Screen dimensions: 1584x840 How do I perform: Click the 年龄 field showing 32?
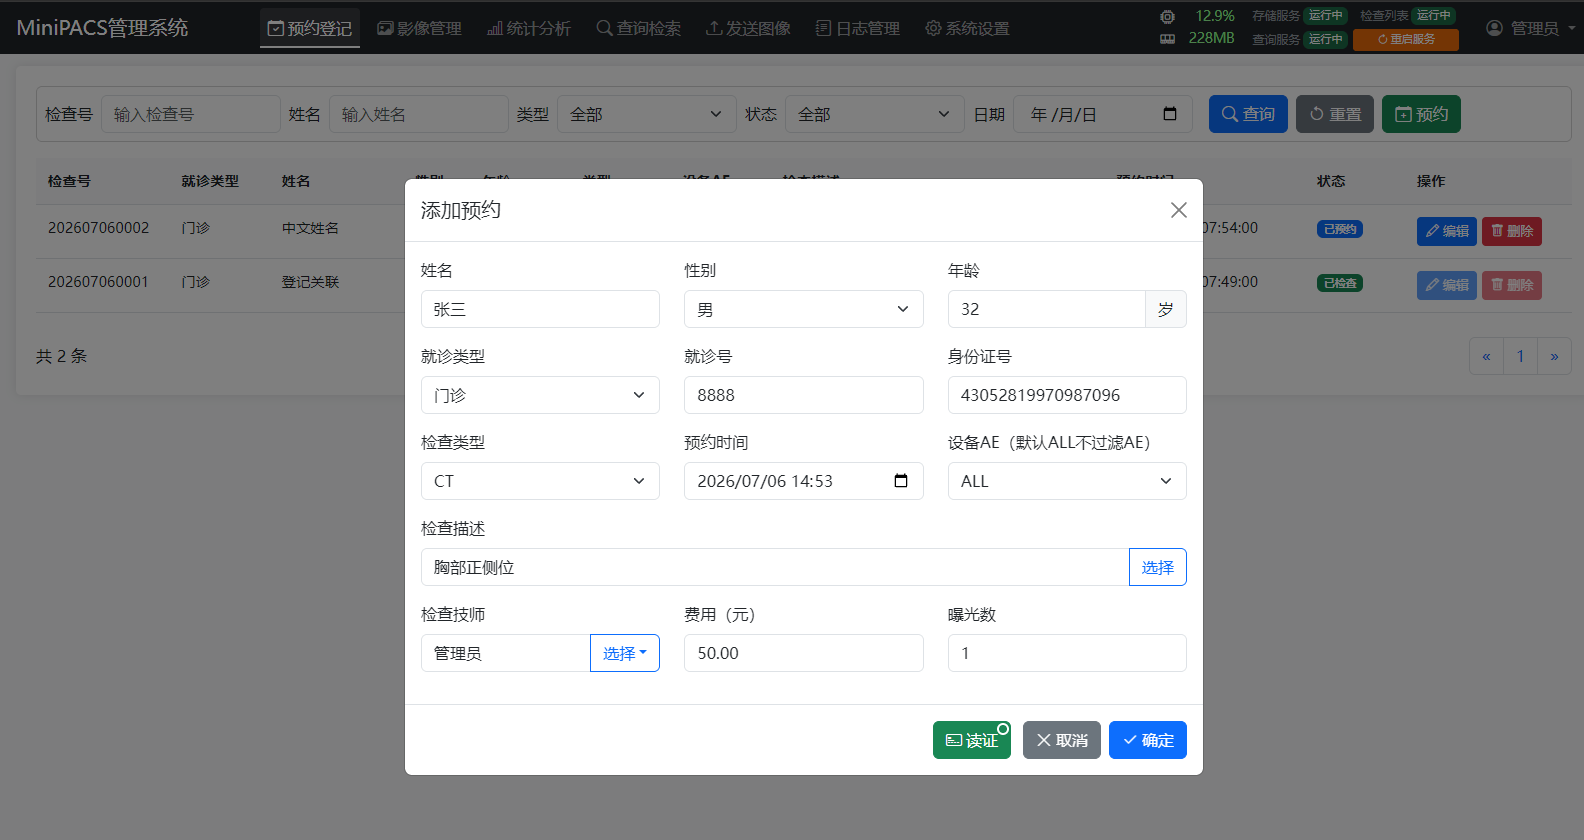tap(1046, 309)
